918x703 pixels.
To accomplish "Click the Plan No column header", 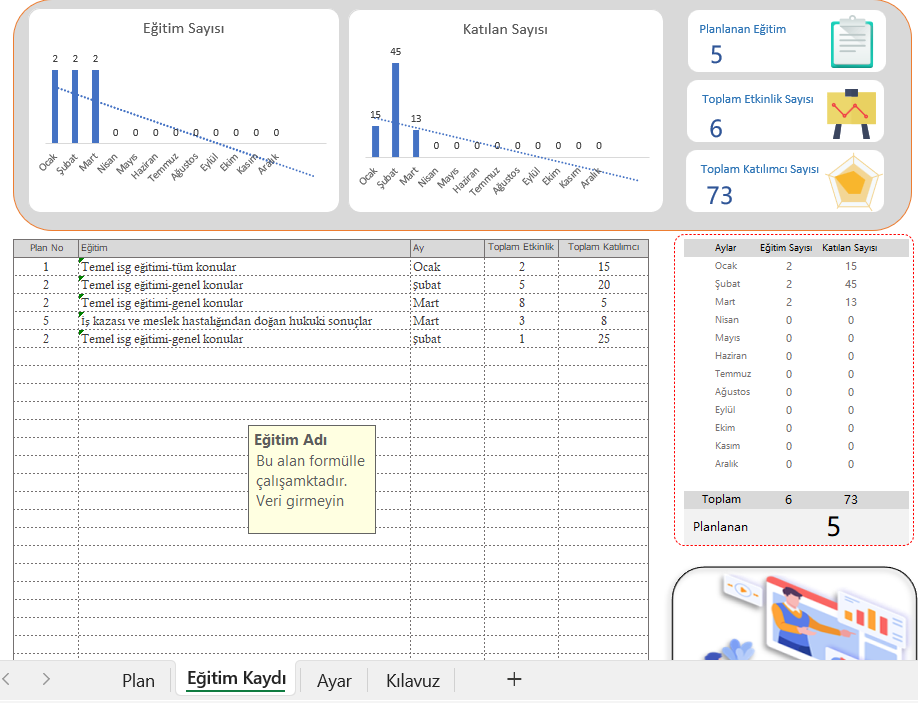I will pyautogui.click(x=46, y=248).
